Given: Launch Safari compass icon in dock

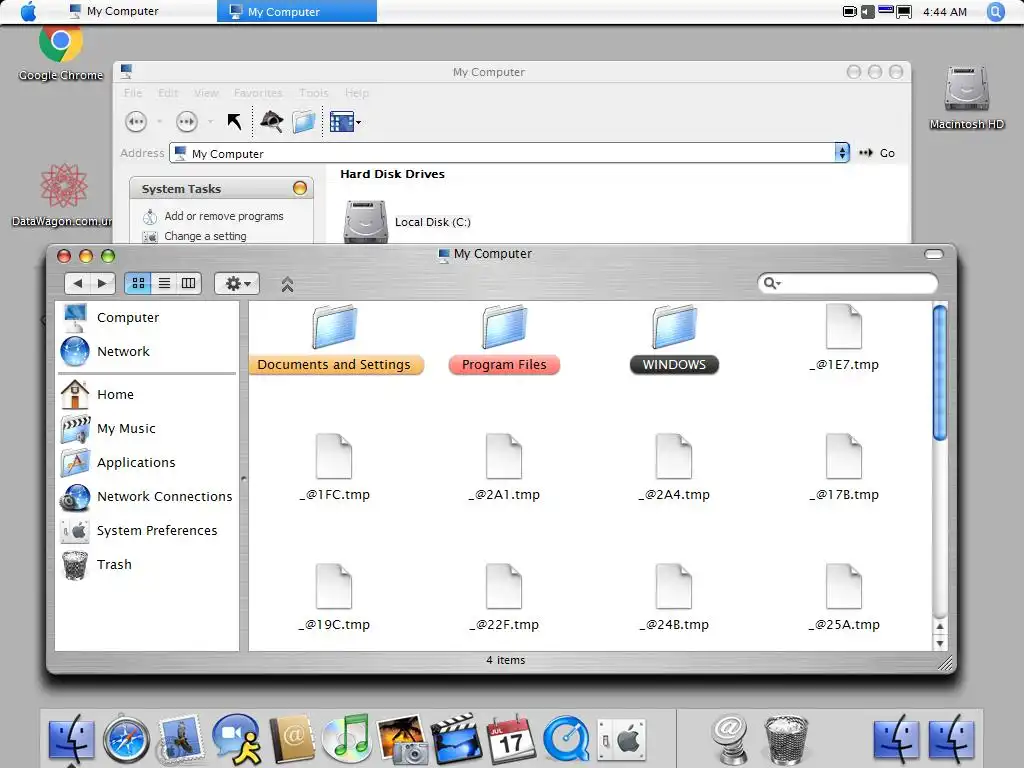Looking at the screenshot, I should (x=127, y=739).
